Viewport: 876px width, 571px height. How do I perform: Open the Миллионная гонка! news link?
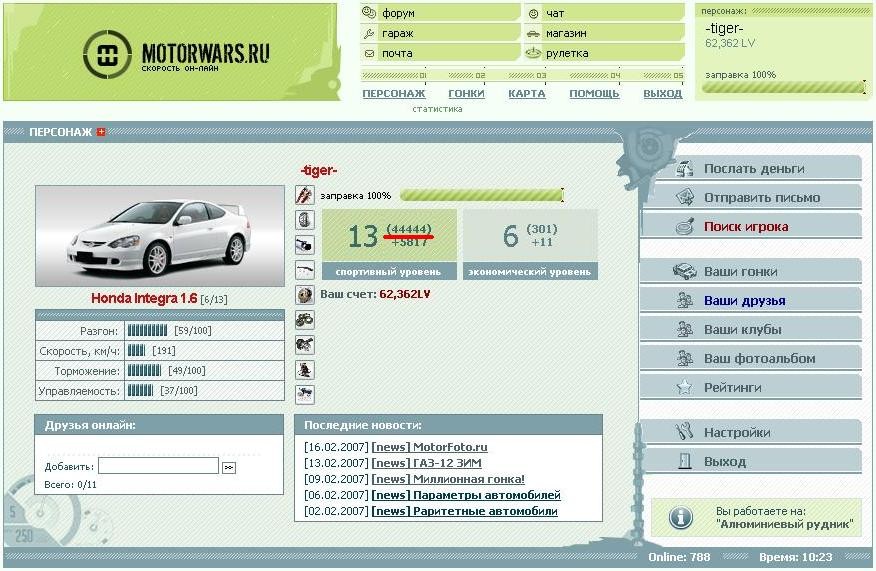[x=448, y=479]
